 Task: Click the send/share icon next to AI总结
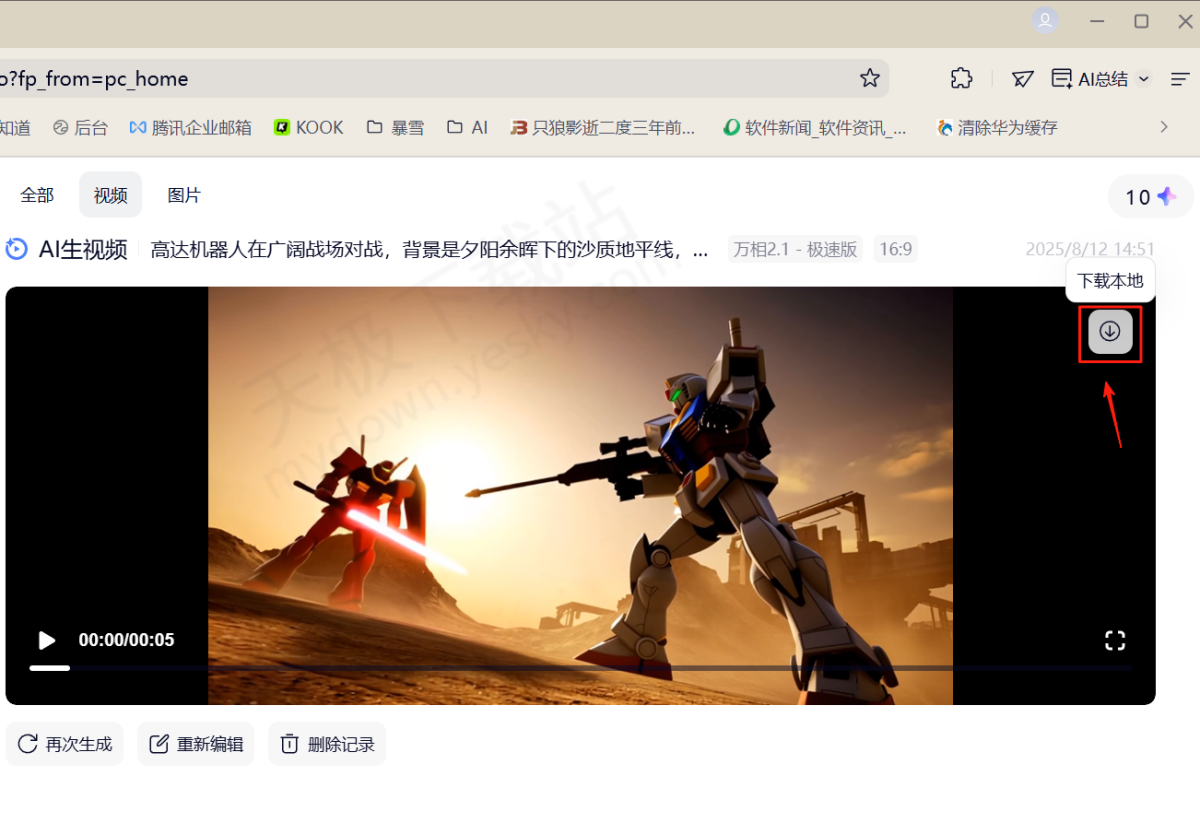[x=1021, y=78]
